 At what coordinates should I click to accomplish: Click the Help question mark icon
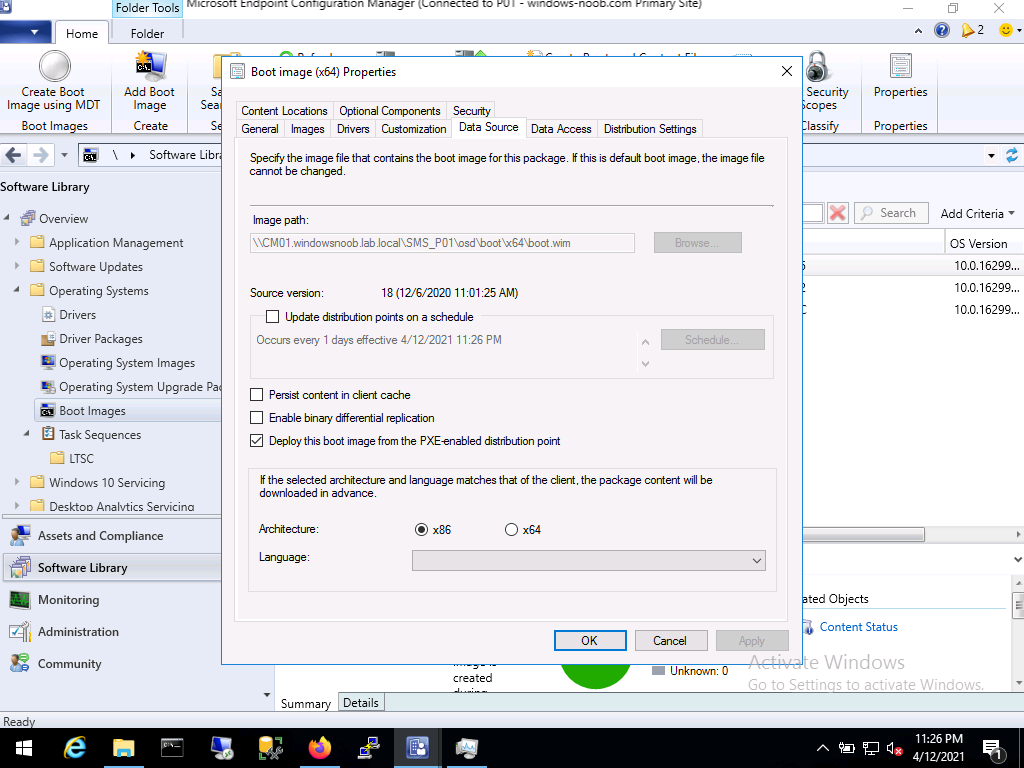pyautogui.click(x=942, y=30)
